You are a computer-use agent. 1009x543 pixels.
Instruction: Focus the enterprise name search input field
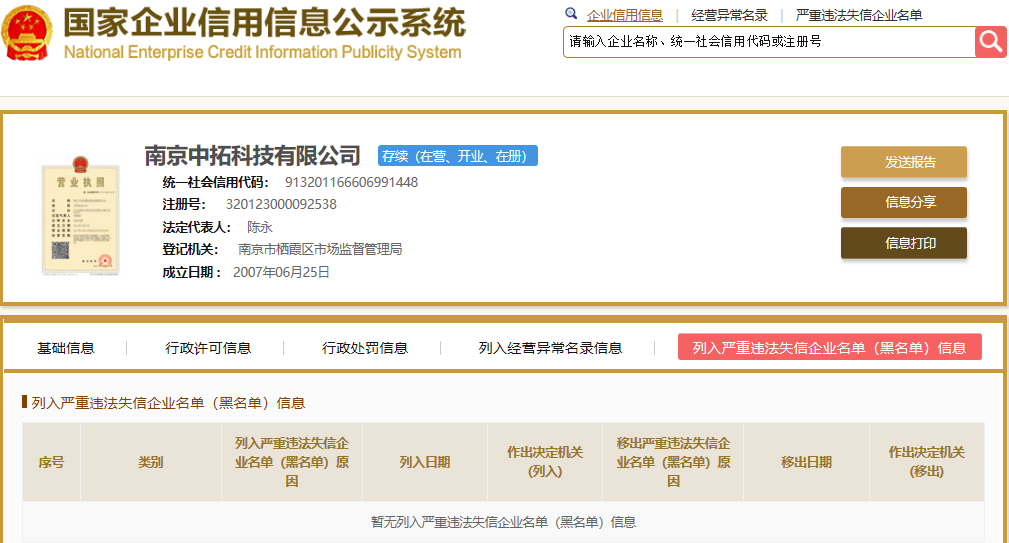pos(769,42)
